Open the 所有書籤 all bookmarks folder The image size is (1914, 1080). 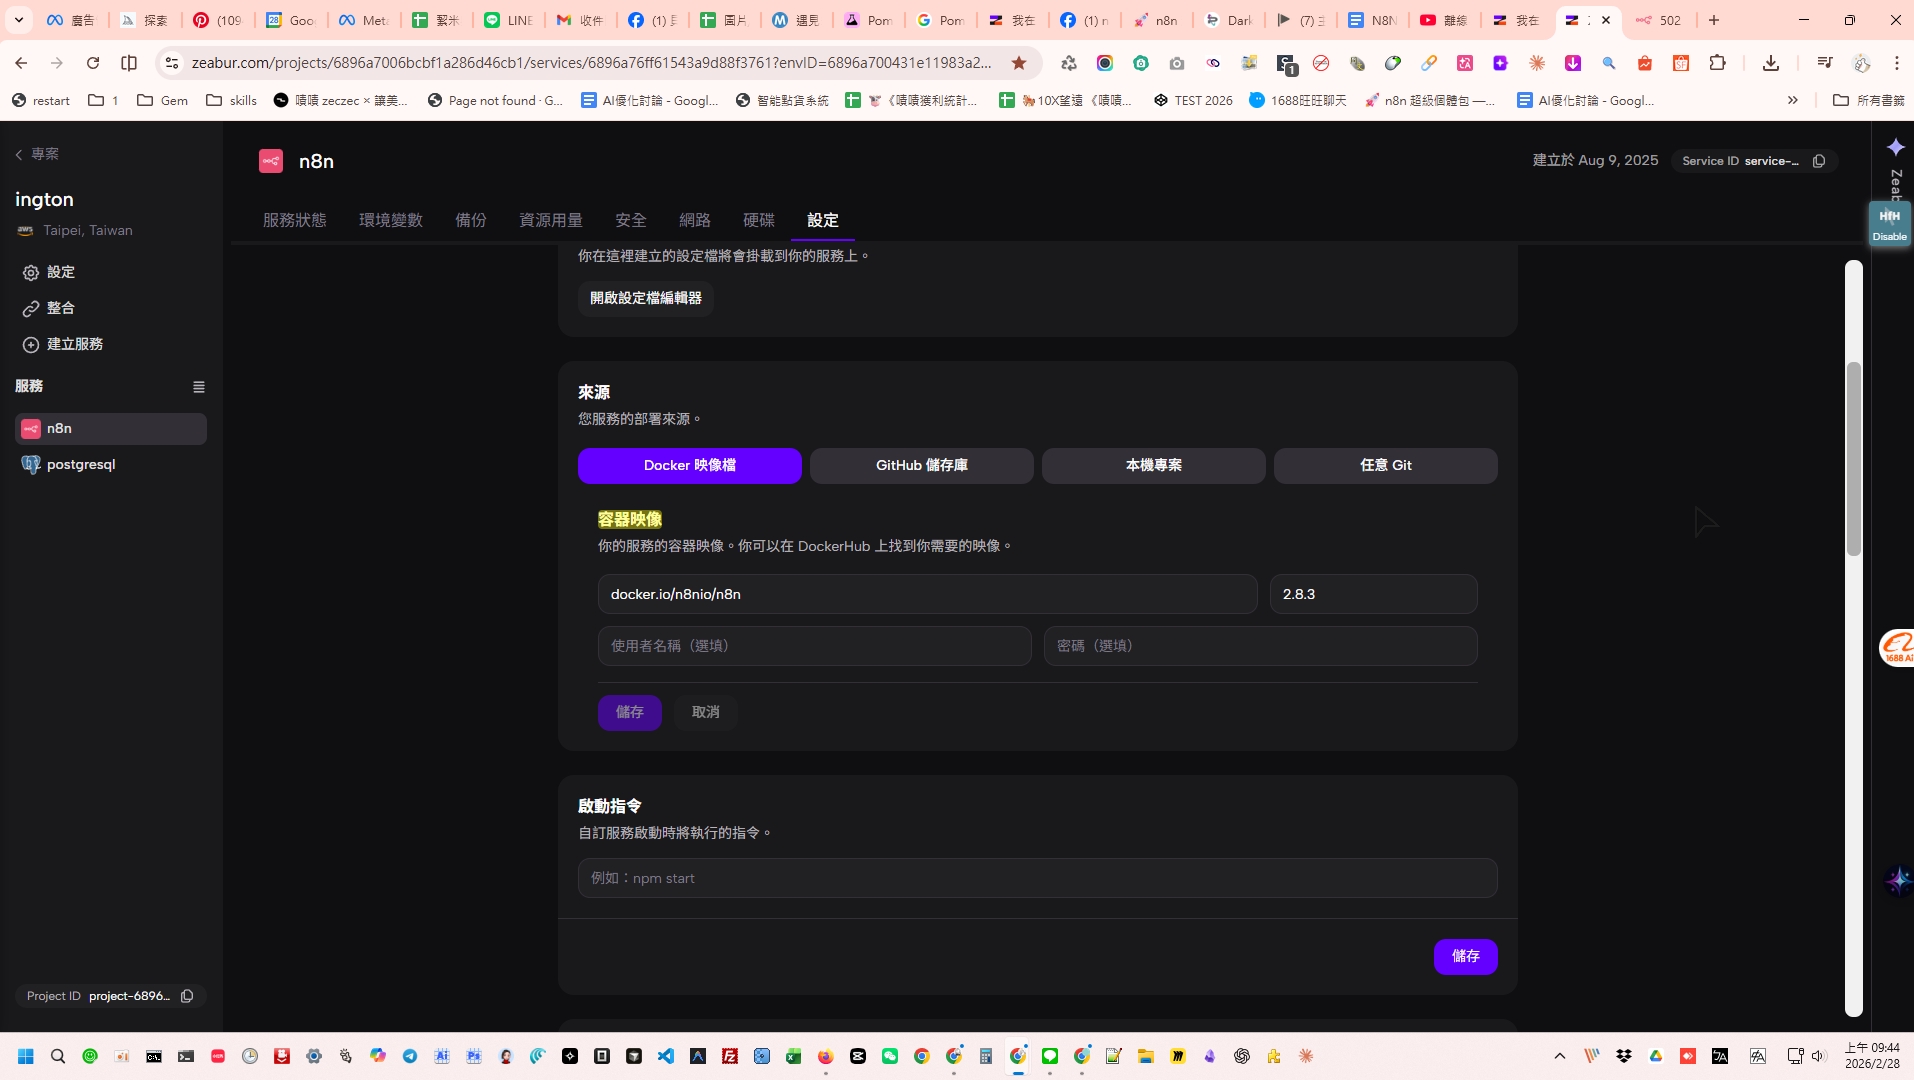coord(1868,100)
